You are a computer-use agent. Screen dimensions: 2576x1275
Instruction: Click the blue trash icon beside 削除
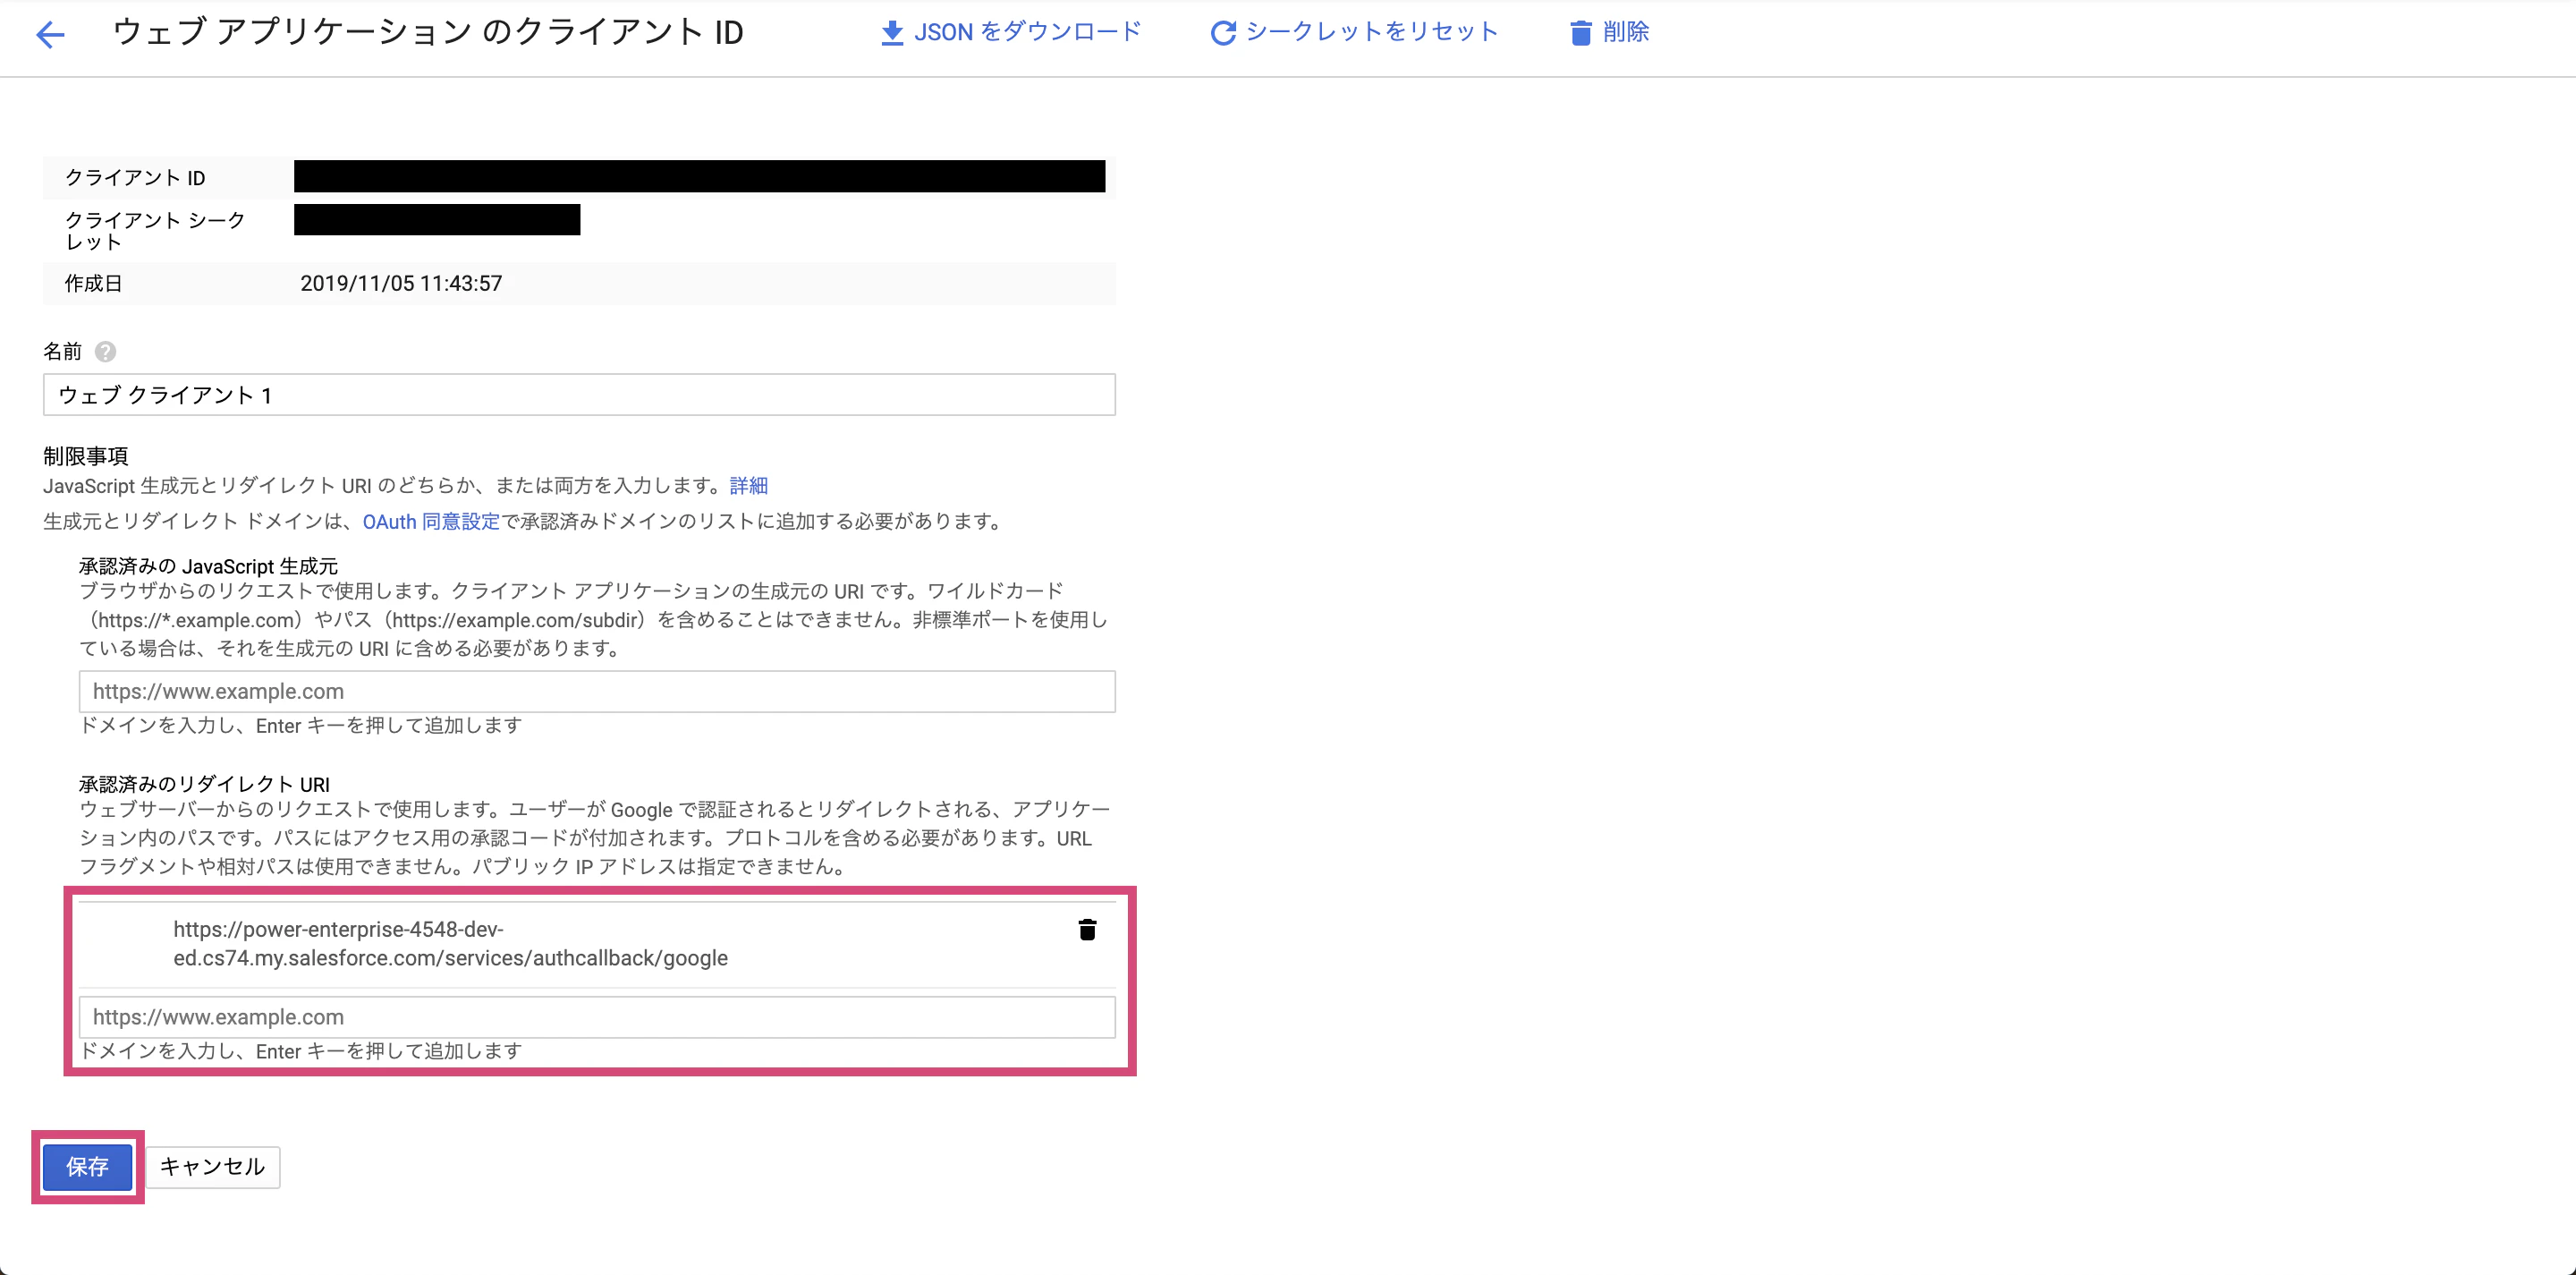tap(1580, 33)
